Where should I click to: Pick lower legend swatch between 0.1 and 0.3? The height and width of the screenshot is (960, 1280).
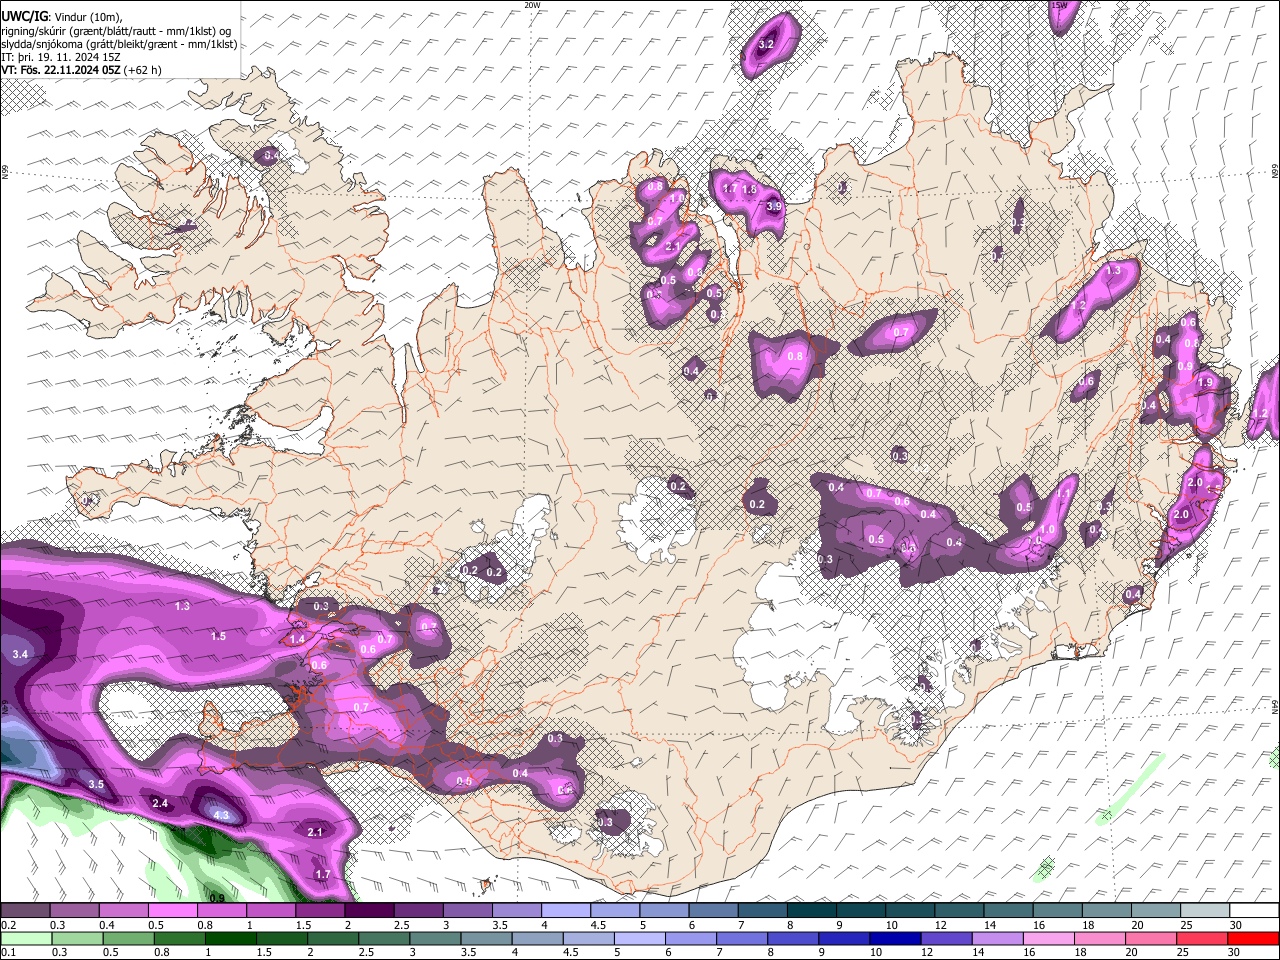click(x=25, y=938)
